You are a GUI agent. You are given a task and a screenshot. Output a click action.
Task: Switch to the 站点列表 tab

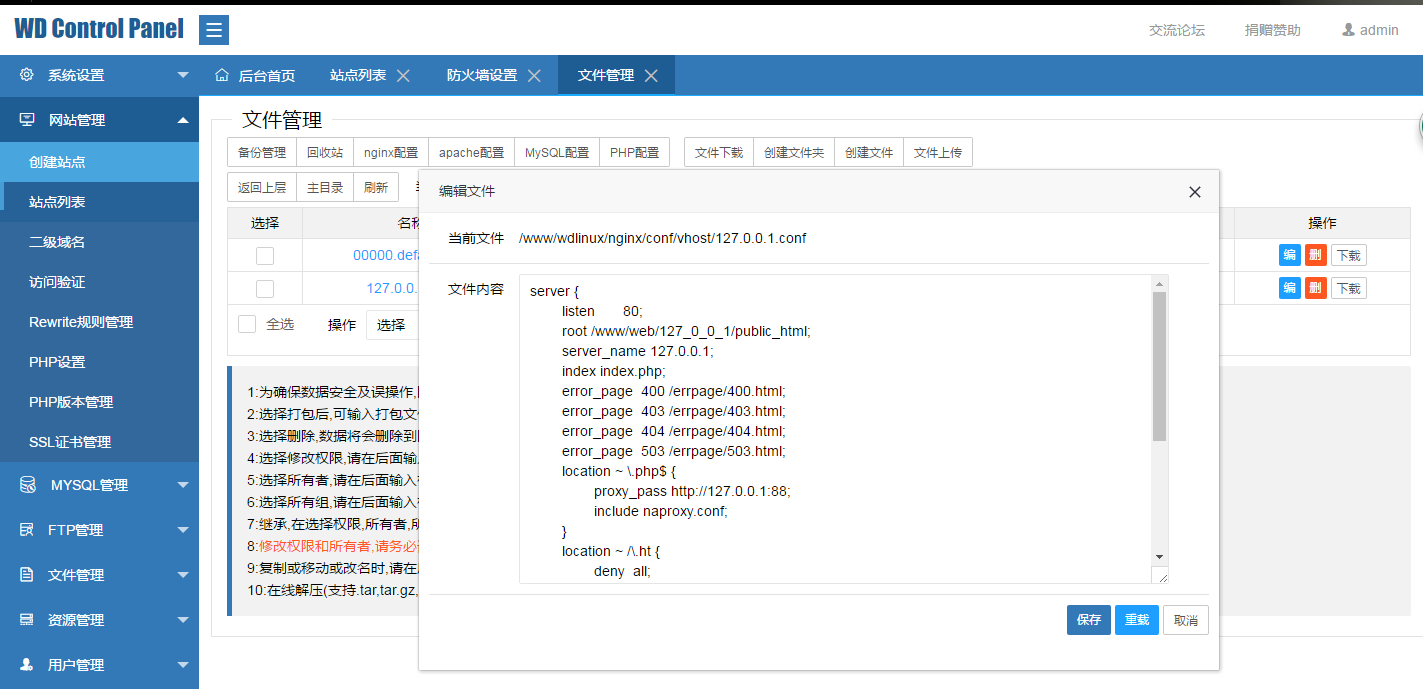tap(360, 74)
